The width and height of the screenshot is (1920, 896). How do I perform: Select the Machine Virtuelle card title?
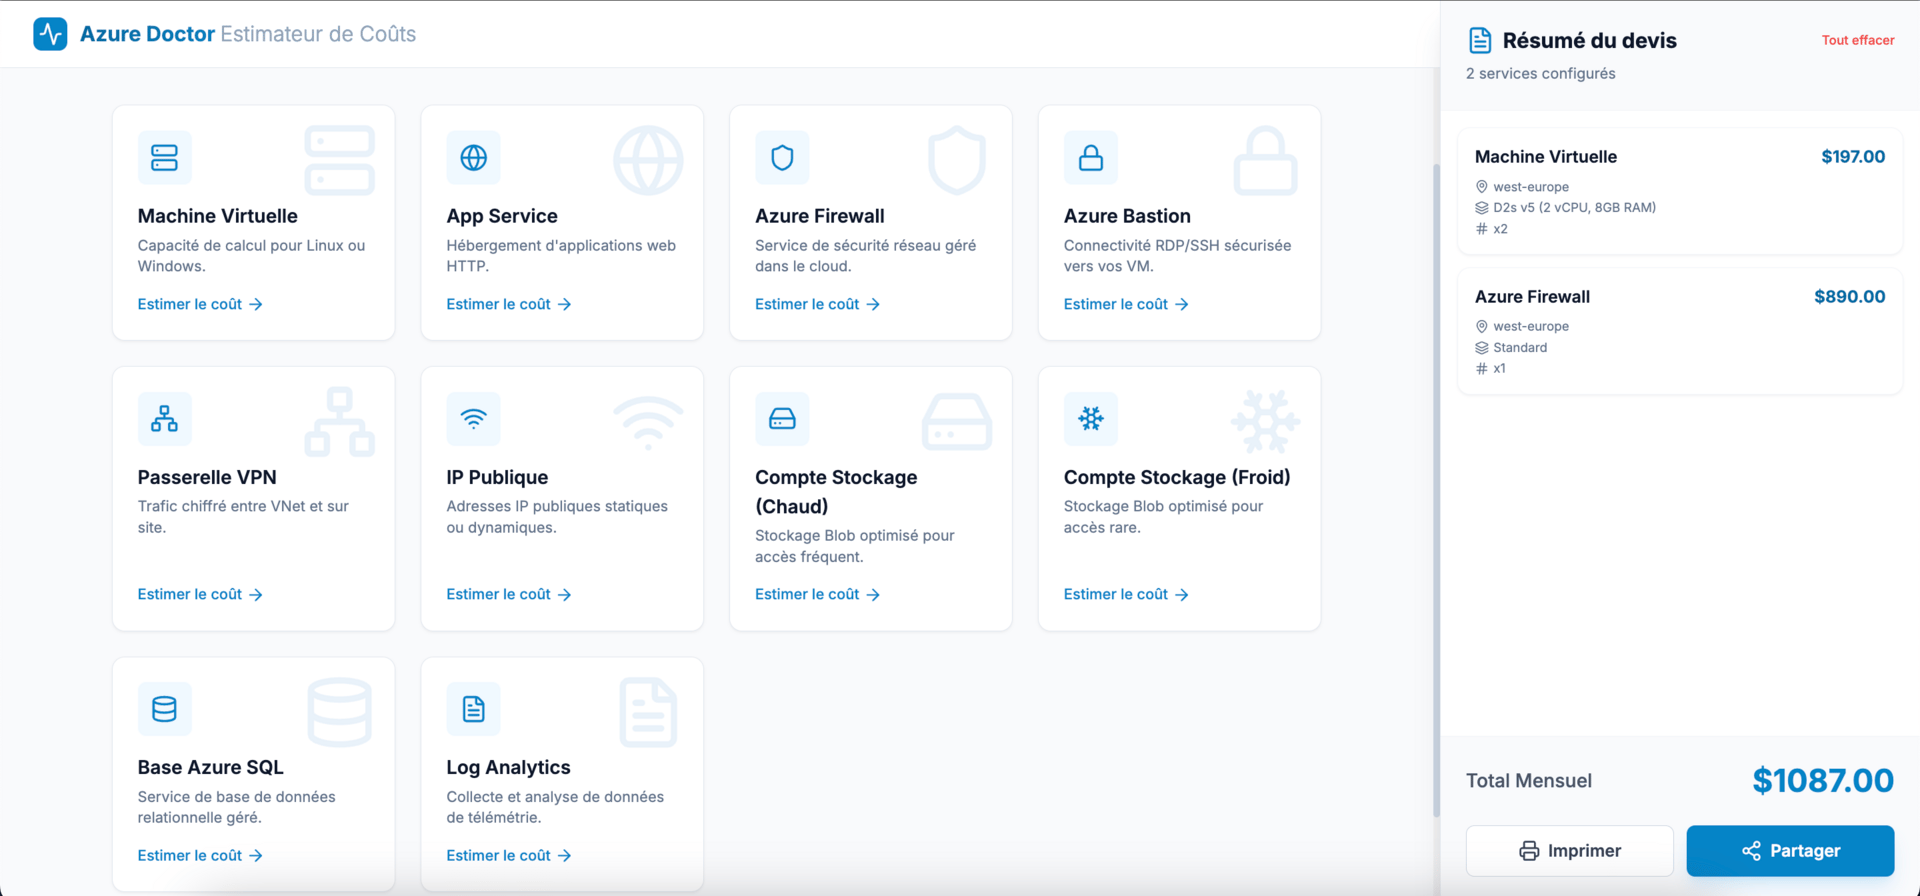(218, 216)
